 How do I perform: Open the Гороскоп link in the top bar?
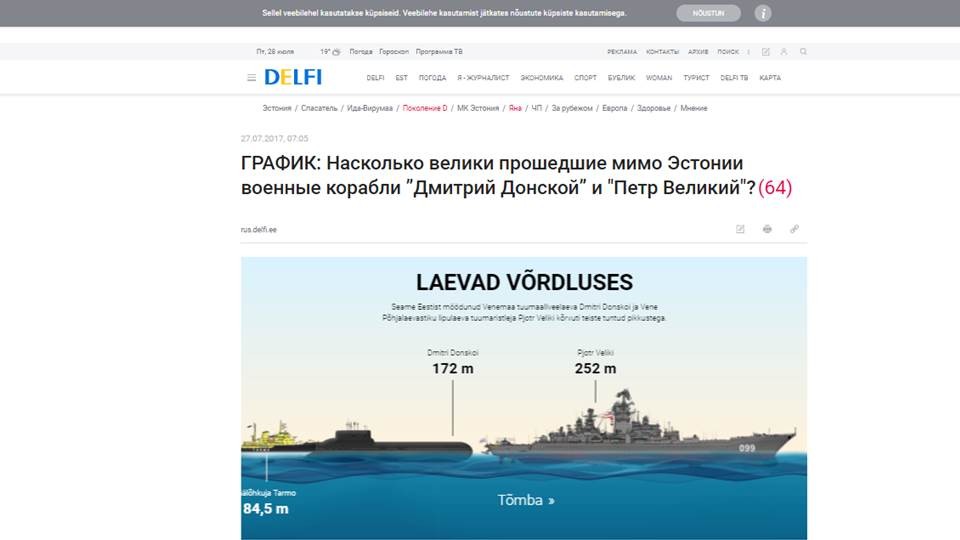pyautogui.click(x=394, y=52)
